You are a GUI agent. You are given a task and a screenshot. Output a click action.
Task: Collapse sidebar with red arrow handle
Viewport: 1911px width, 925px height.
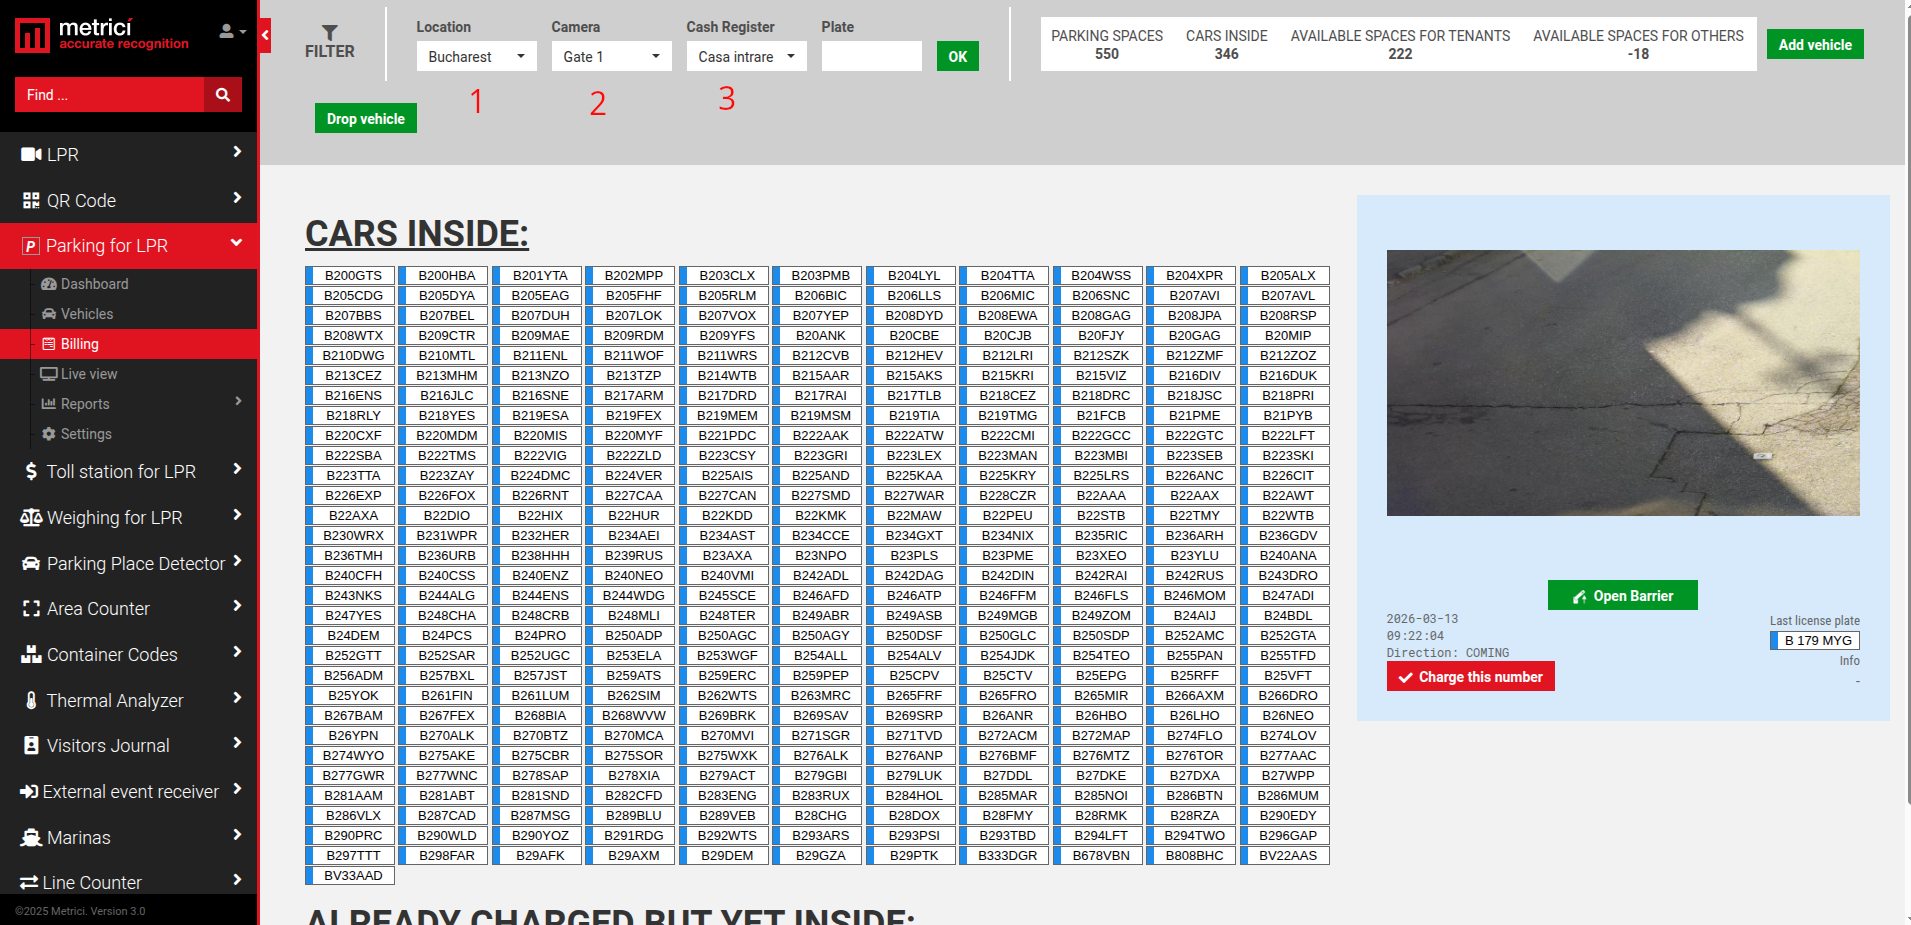(x=265, y=35)
